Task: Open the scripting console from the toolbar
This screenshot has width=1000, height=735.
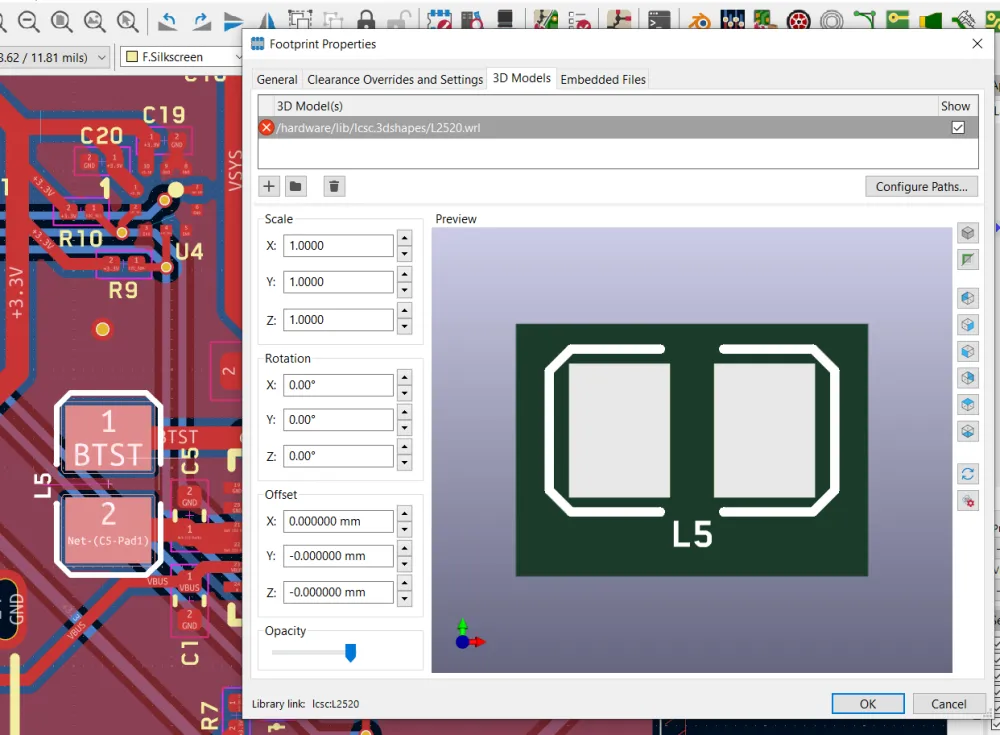Action: [657, 20]
